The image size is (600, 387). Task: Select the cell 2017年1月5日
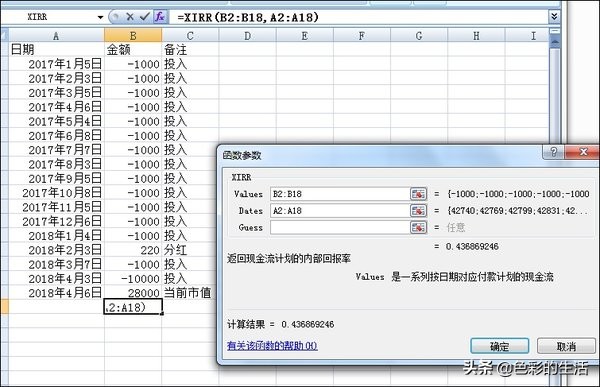[56, 64]
